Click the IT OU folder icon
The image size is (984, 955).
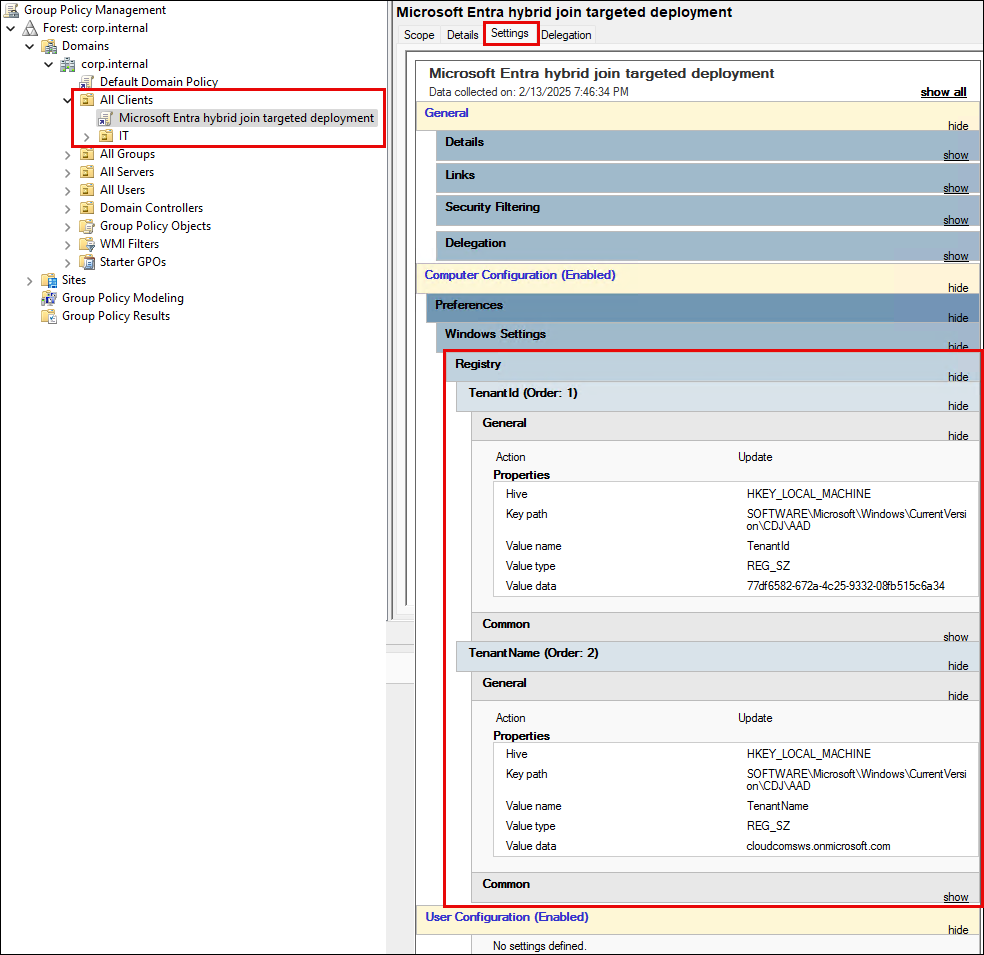pyautogui.click(x=106, y=136)
